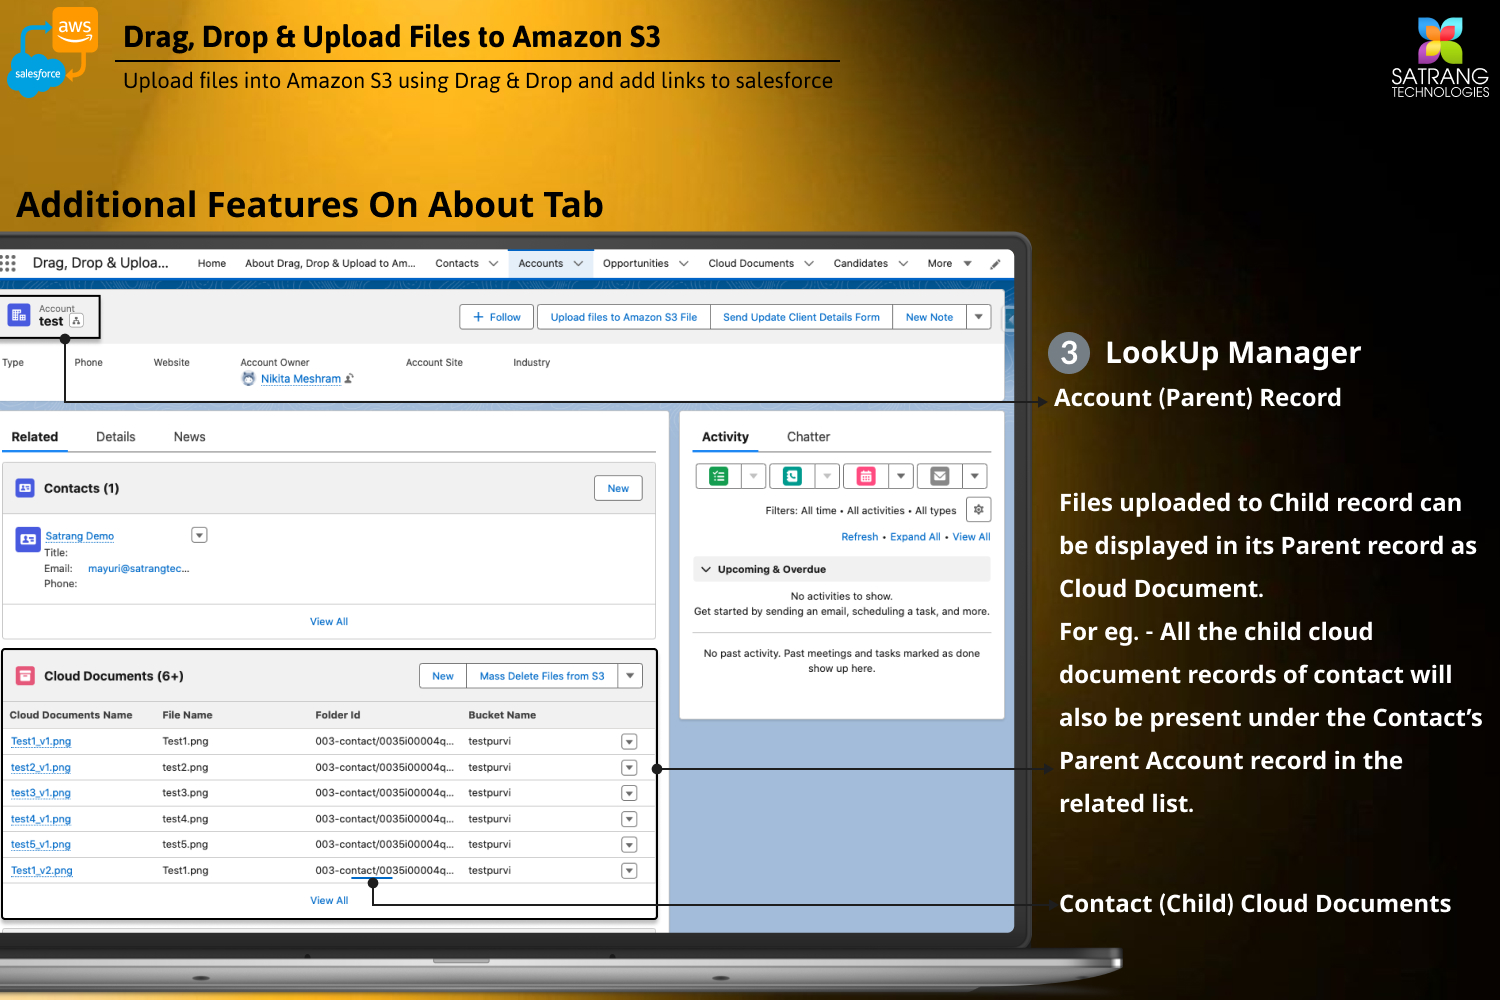Open Accounts tab dropdown chevron
The image size is (1500, 1000).
pyautogui.click(x=578, y=264)
